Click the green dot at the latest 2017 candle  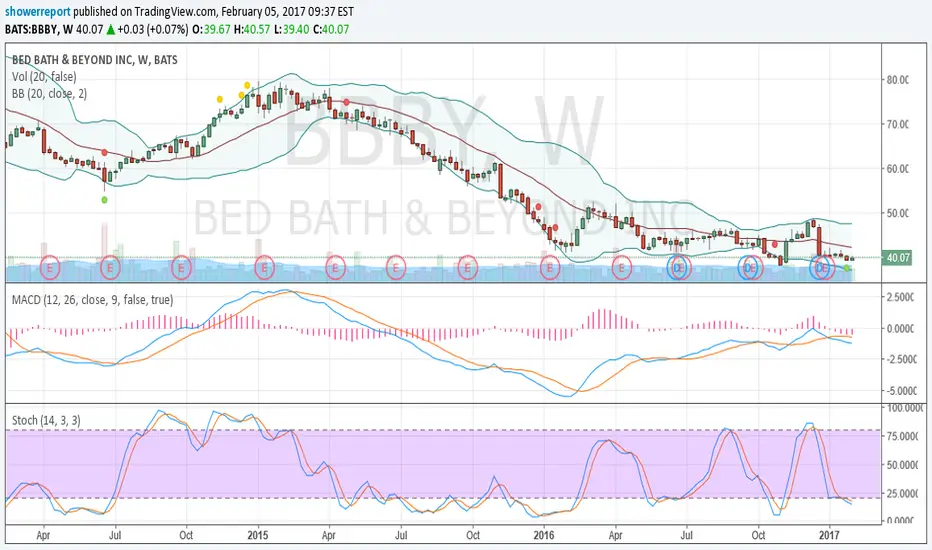(847, 269)
